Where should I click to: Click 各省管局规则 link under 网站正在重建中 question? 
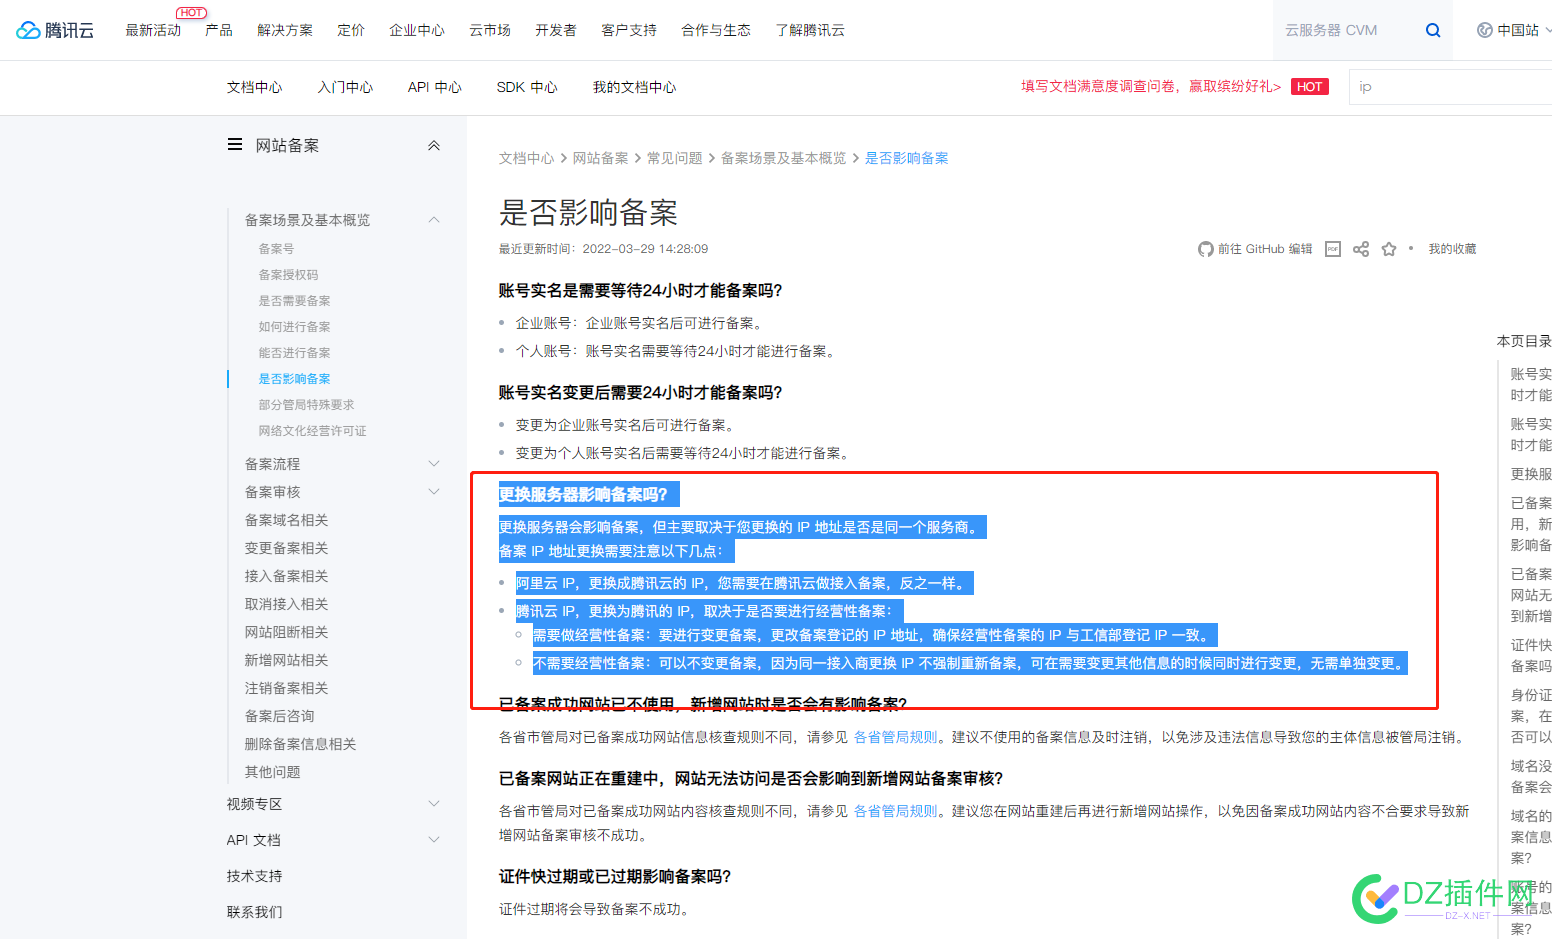[x=896, y=811]
